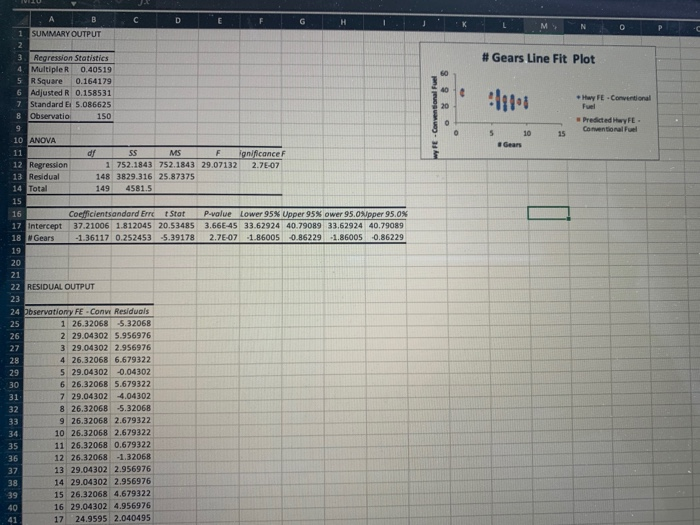Click the ANOVA label cell
Screen dimensions: 700x525
point(43,141)
